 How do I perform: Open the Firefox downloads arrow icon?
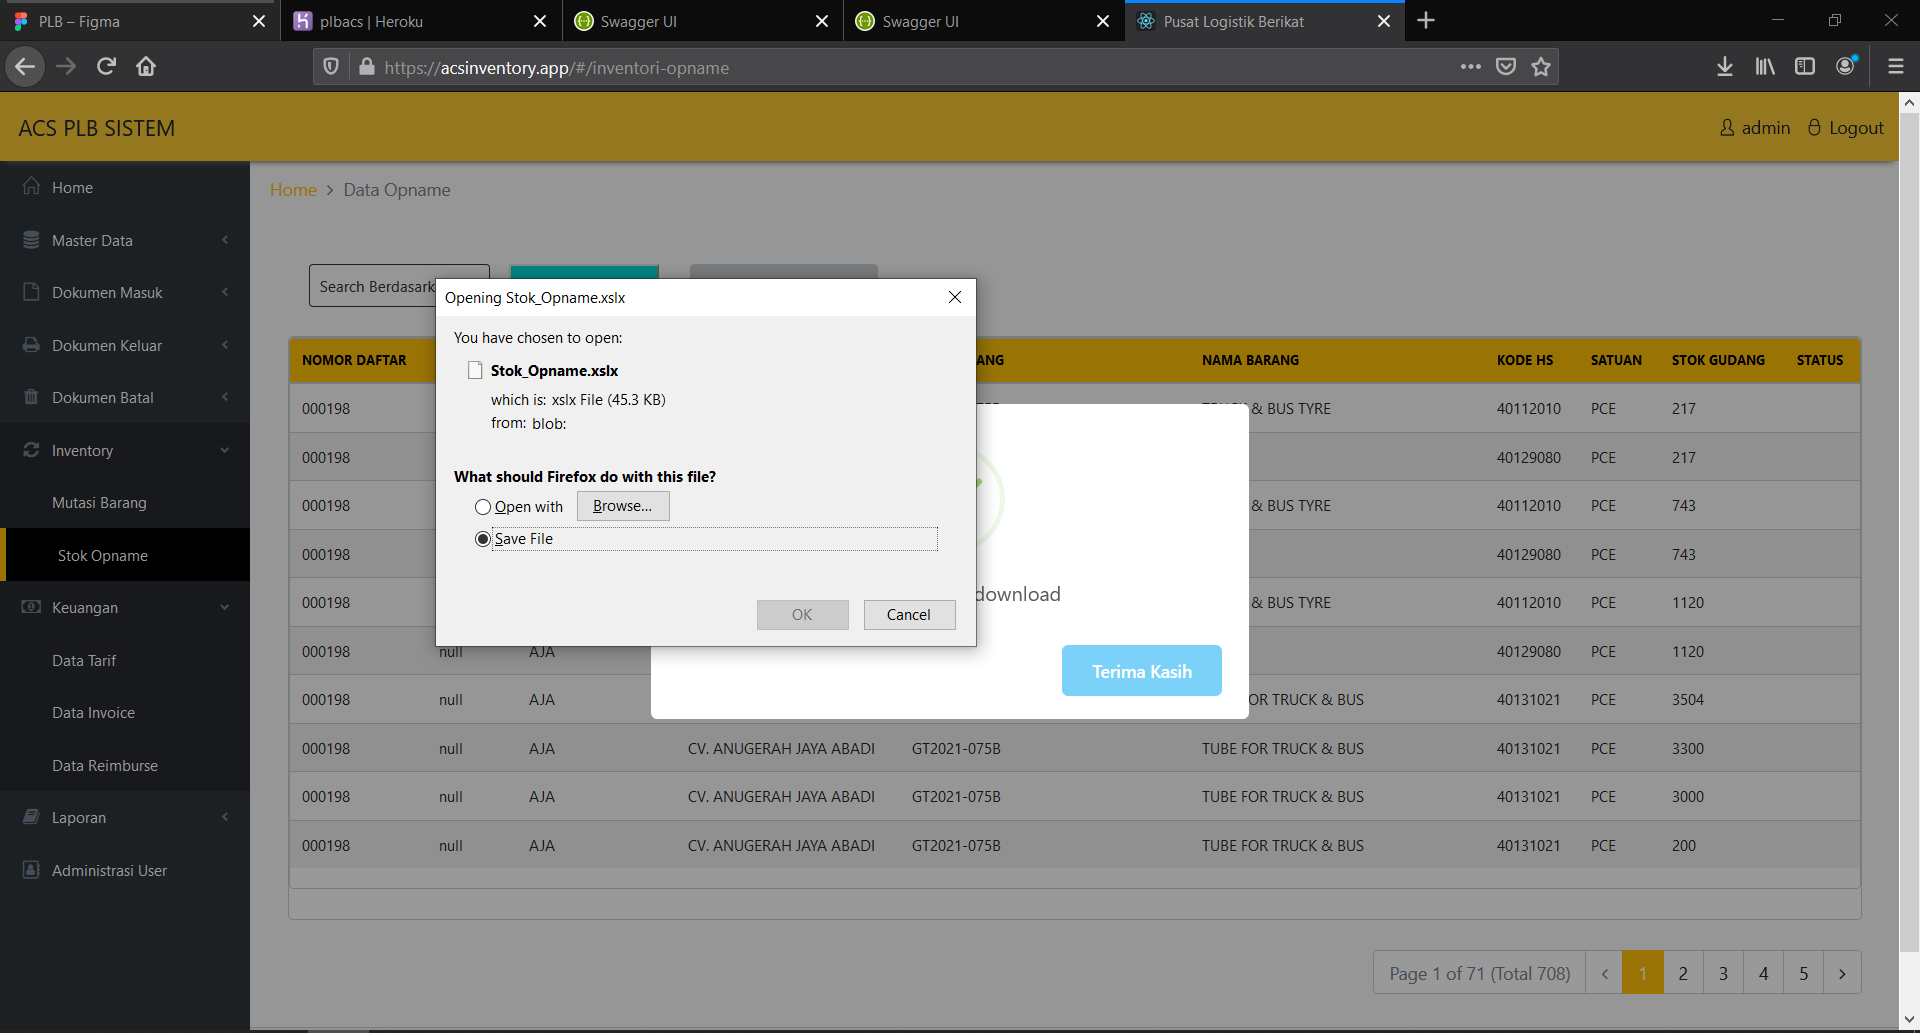point(1725,67)
